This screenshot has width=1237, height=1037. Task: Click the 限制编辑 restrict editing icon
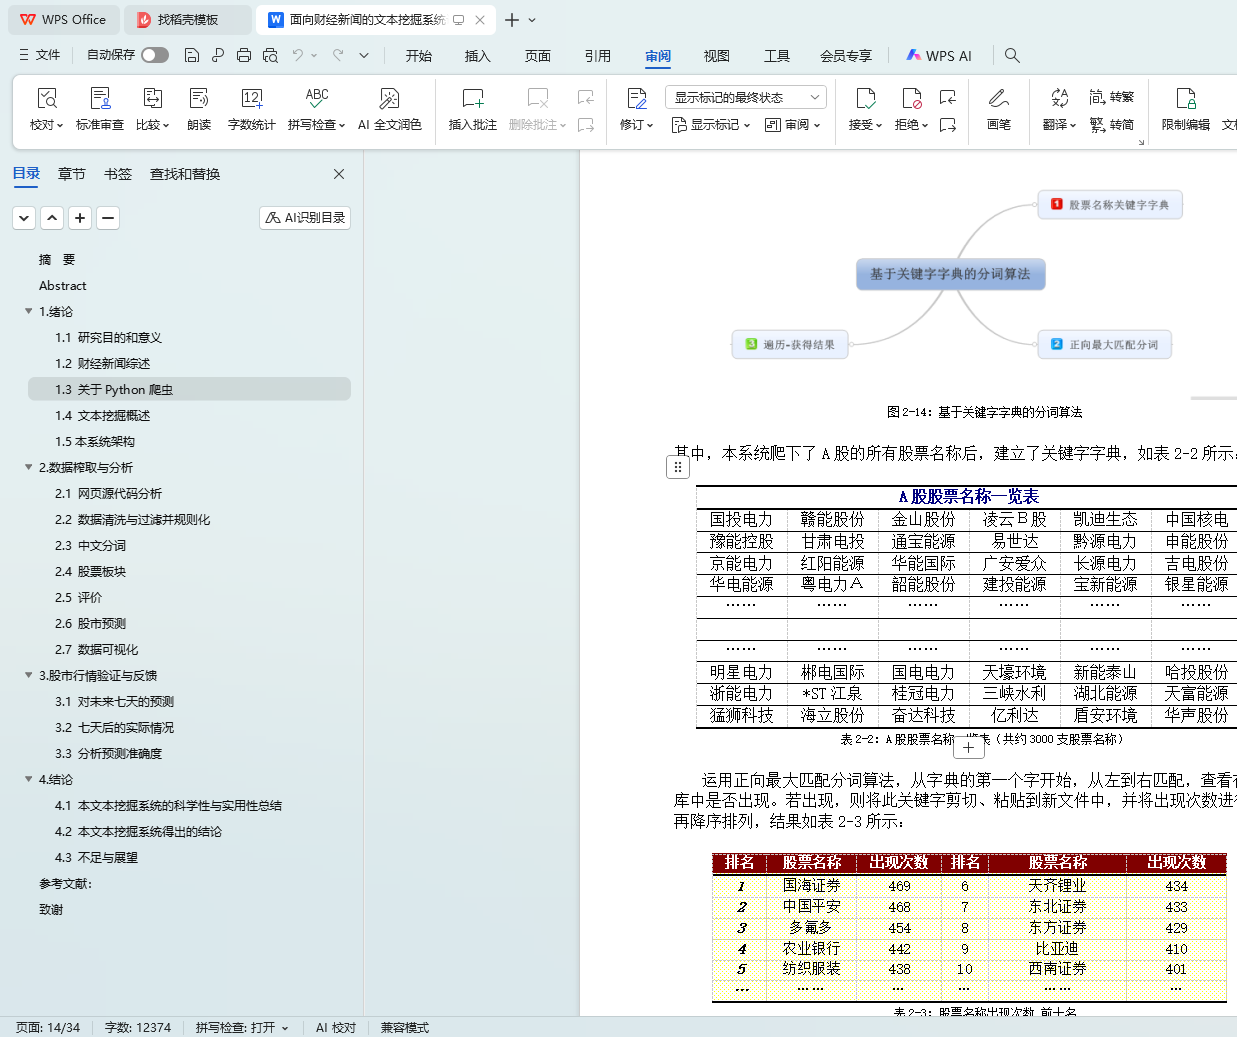click(1185, 108)
